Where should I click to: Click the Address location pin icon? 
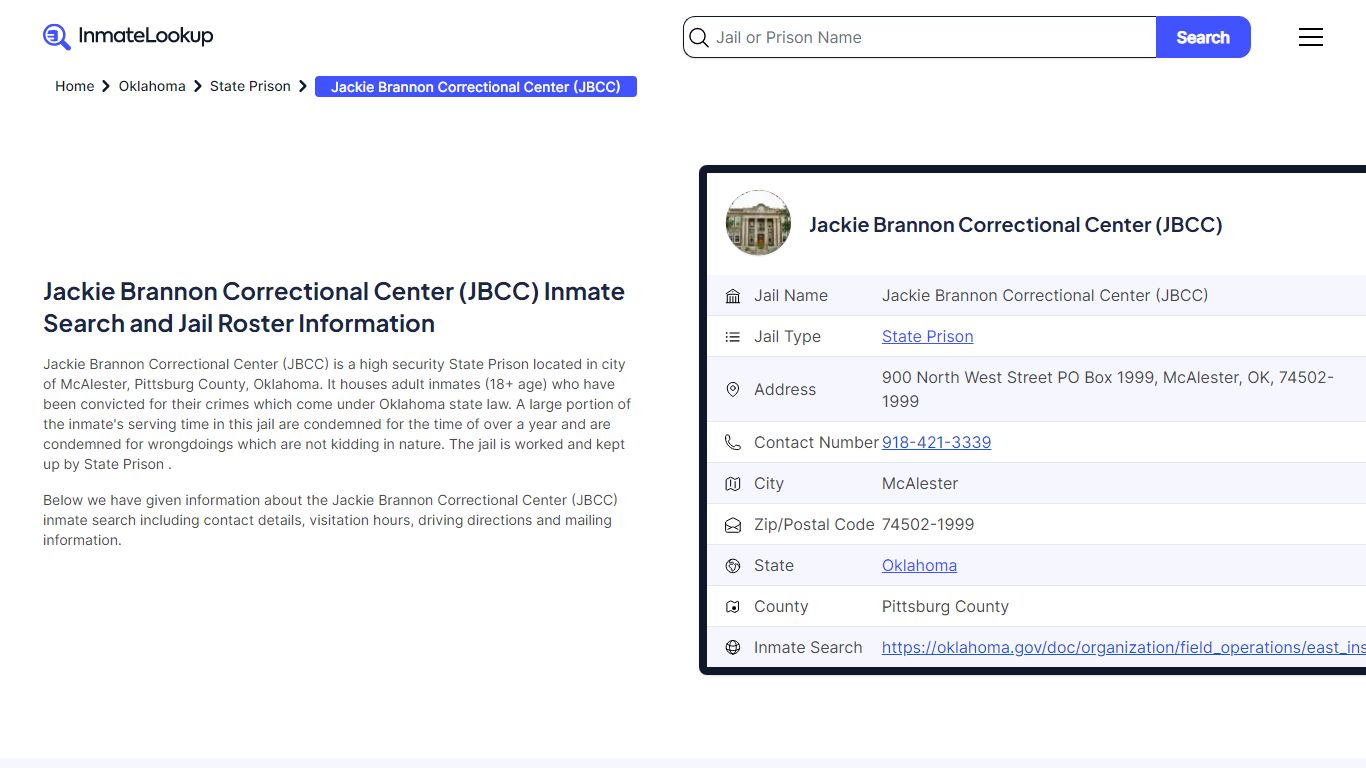coord(733,390)
